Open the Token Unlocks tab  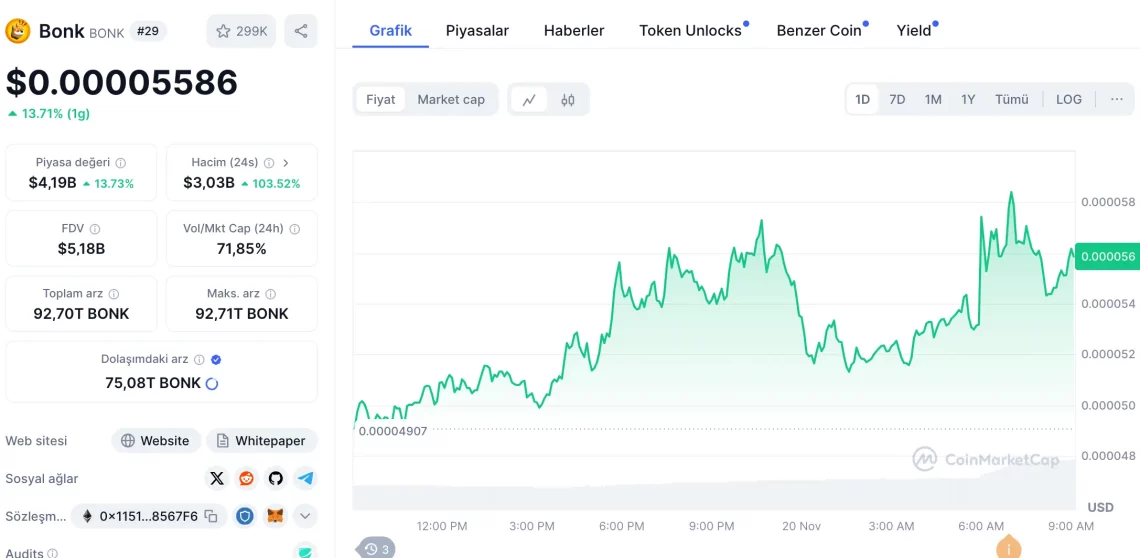coord(690,30)
